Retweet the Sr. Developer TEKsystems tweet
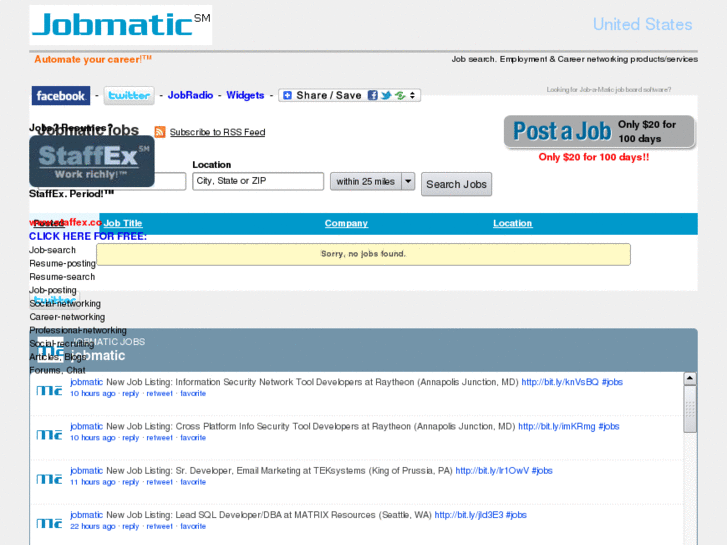727x545 pixels. coord(159,482)
